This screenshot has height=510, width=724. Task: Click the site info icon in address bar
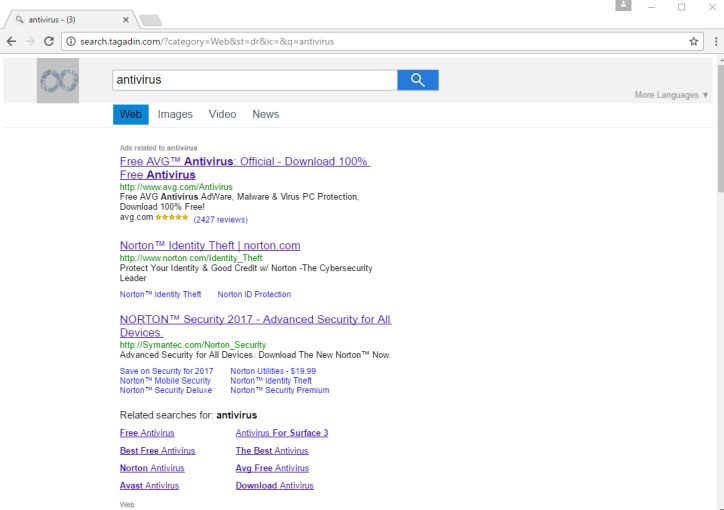(71, 42)
